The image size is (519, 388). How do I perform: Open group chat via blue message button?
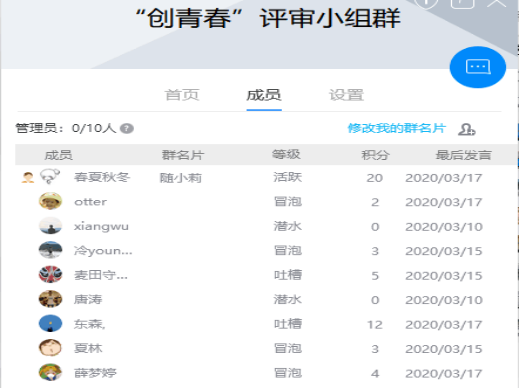tap(478, 67)
